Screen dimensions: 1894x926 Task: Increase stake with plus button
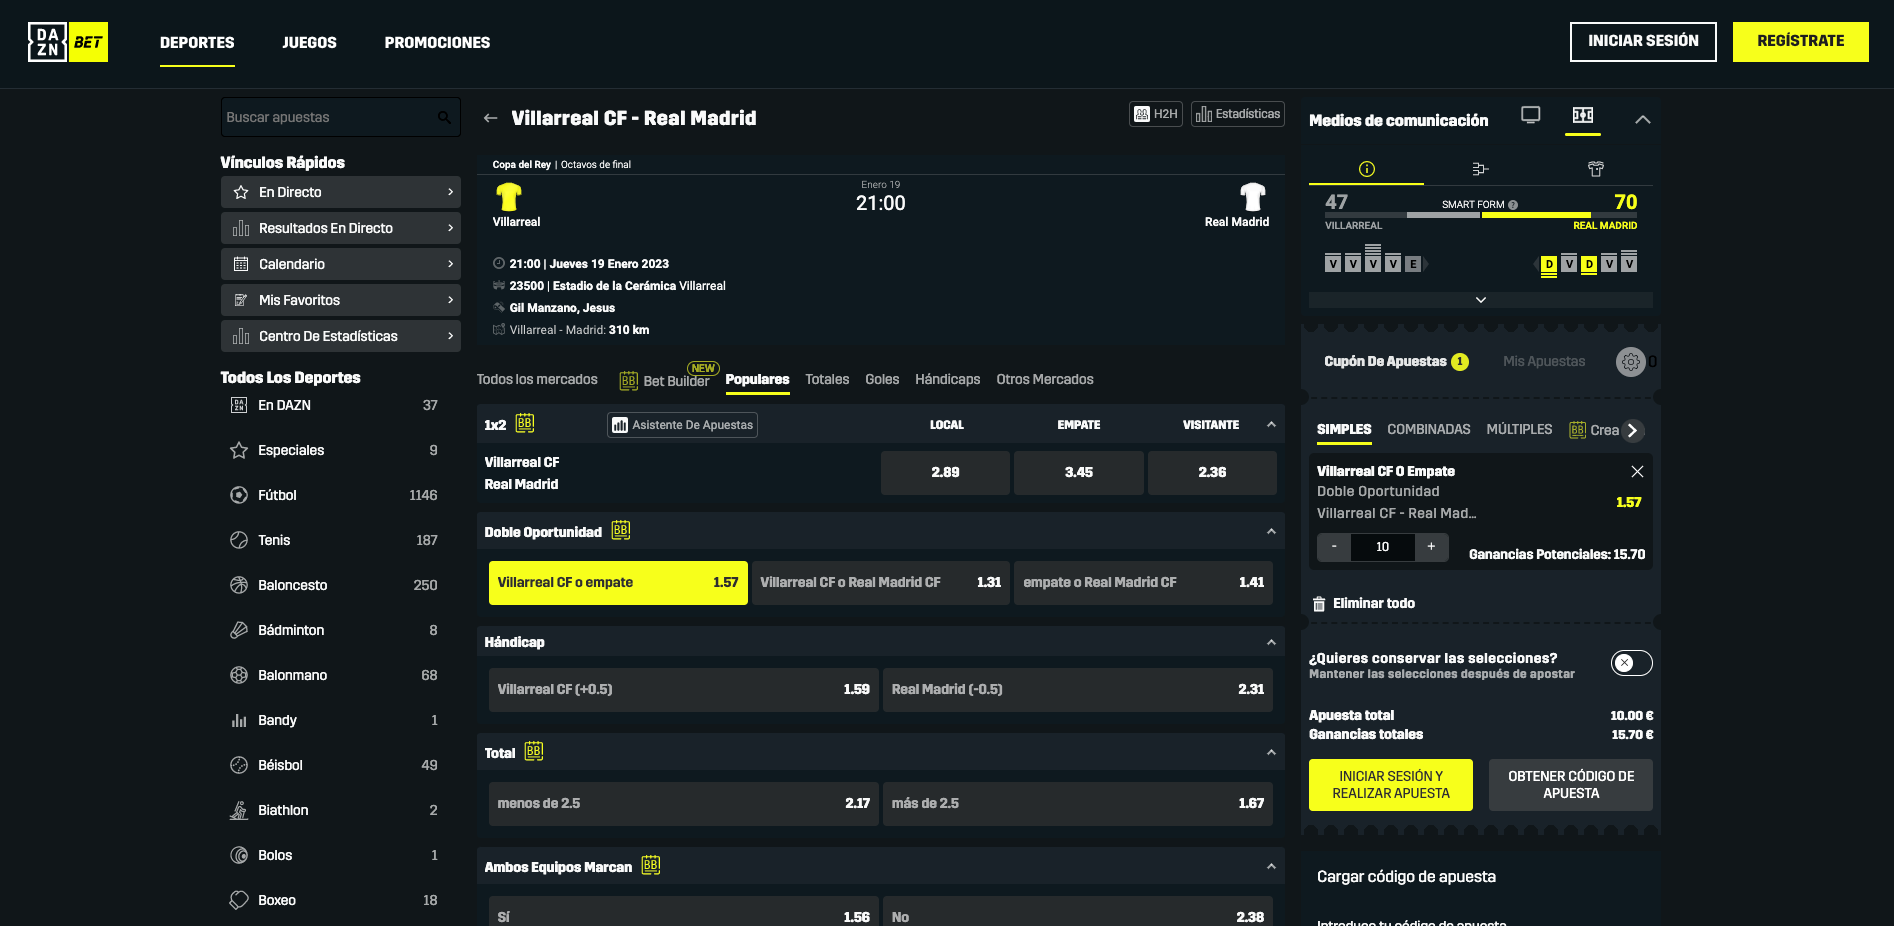pos(1431,547)
